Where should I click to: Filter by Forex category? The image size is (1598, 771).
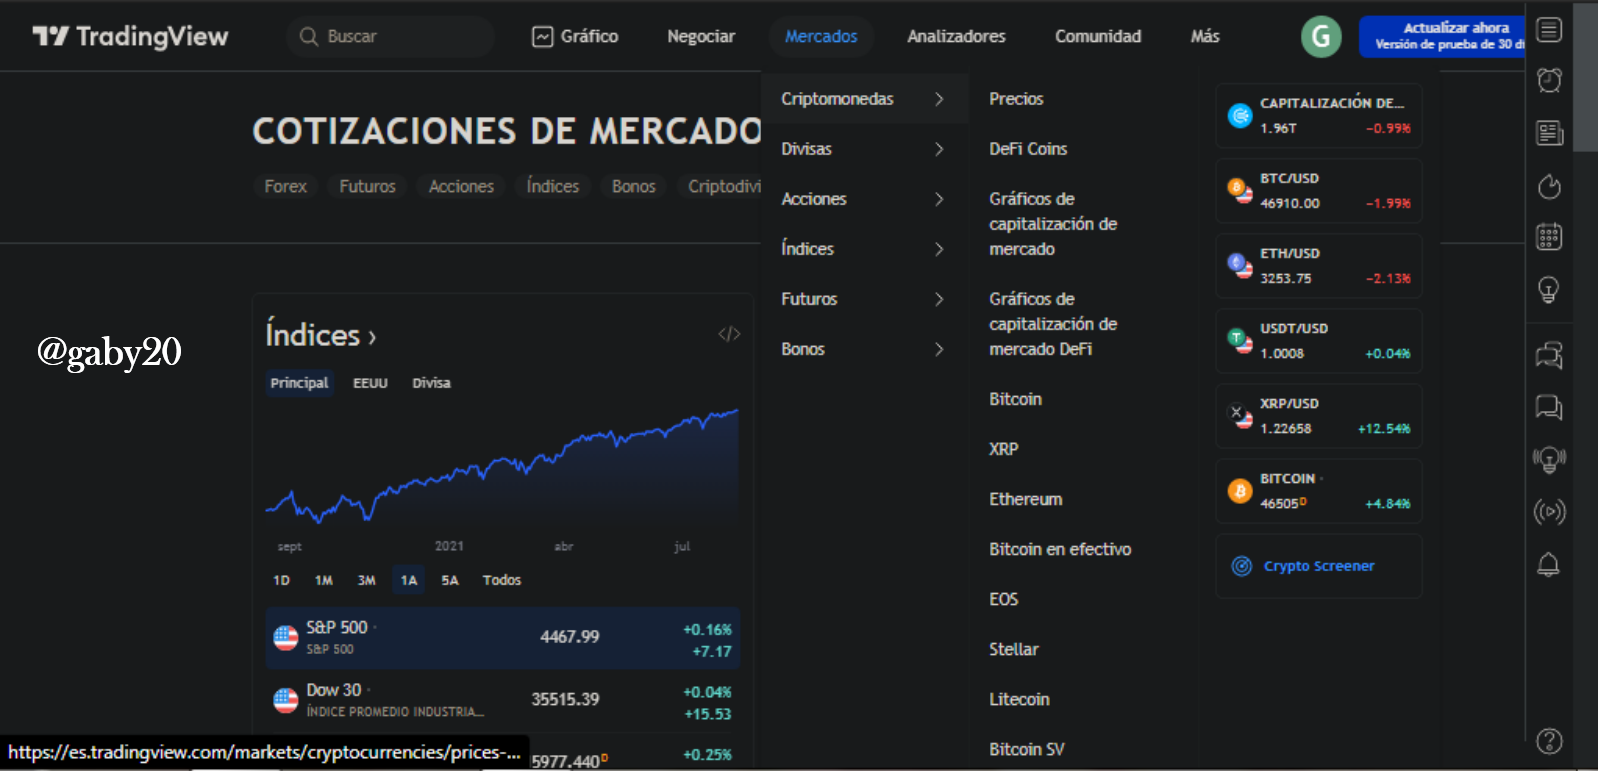285,186
